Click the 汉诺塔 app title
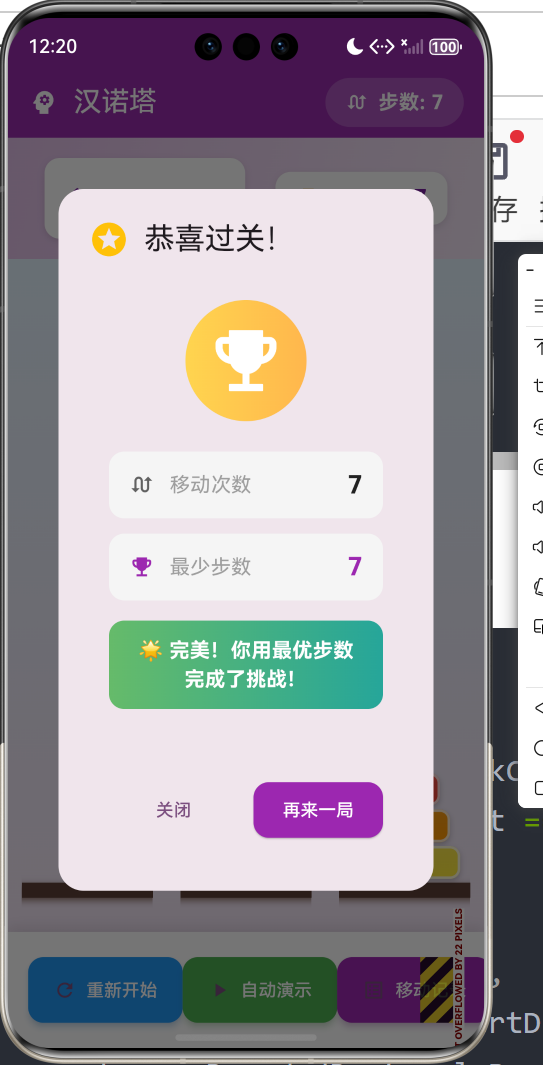Viewport: 543px width, 1065px height. click(x=116, y=102)
